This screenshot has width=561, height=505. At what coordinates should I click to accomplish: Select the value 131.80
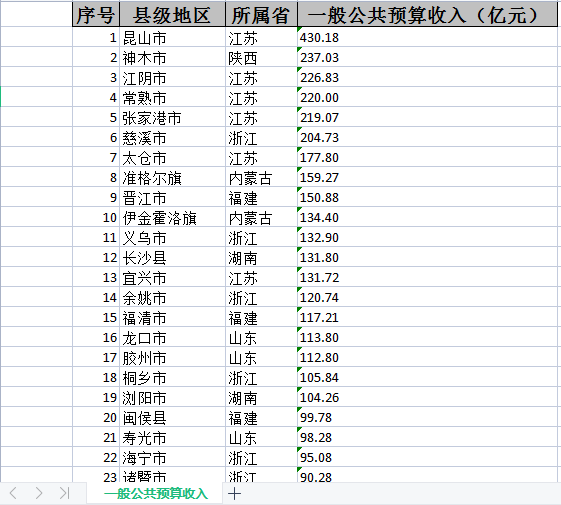pyautogui.click(x=427, y=258)
